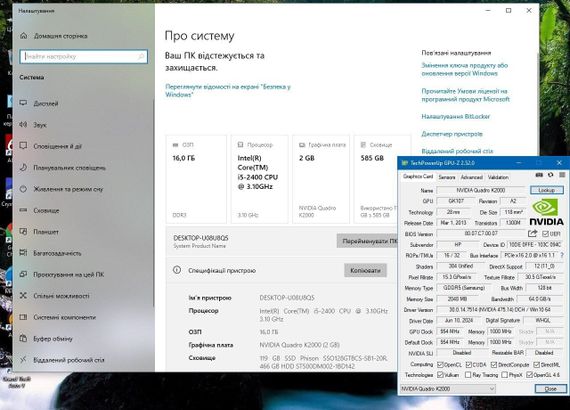Click the Graphics card 2 GB card

[x=321, y=179]
